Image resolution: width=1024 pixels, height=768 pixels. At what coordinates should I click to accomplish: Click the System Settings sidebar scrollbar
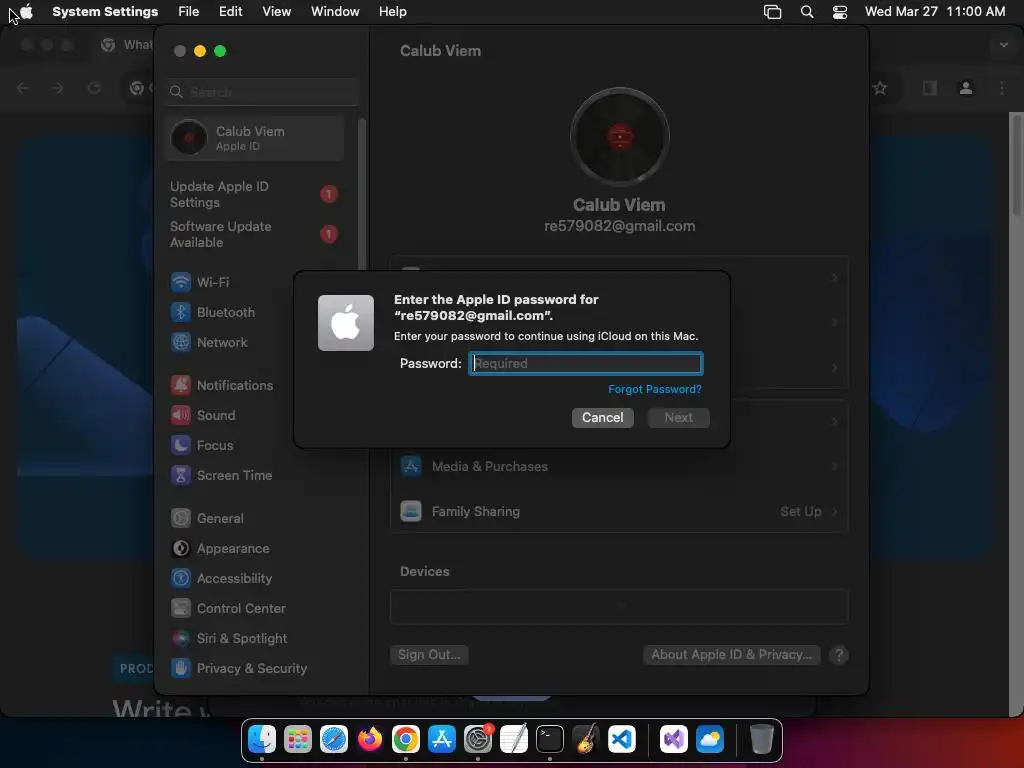(362, 196)
